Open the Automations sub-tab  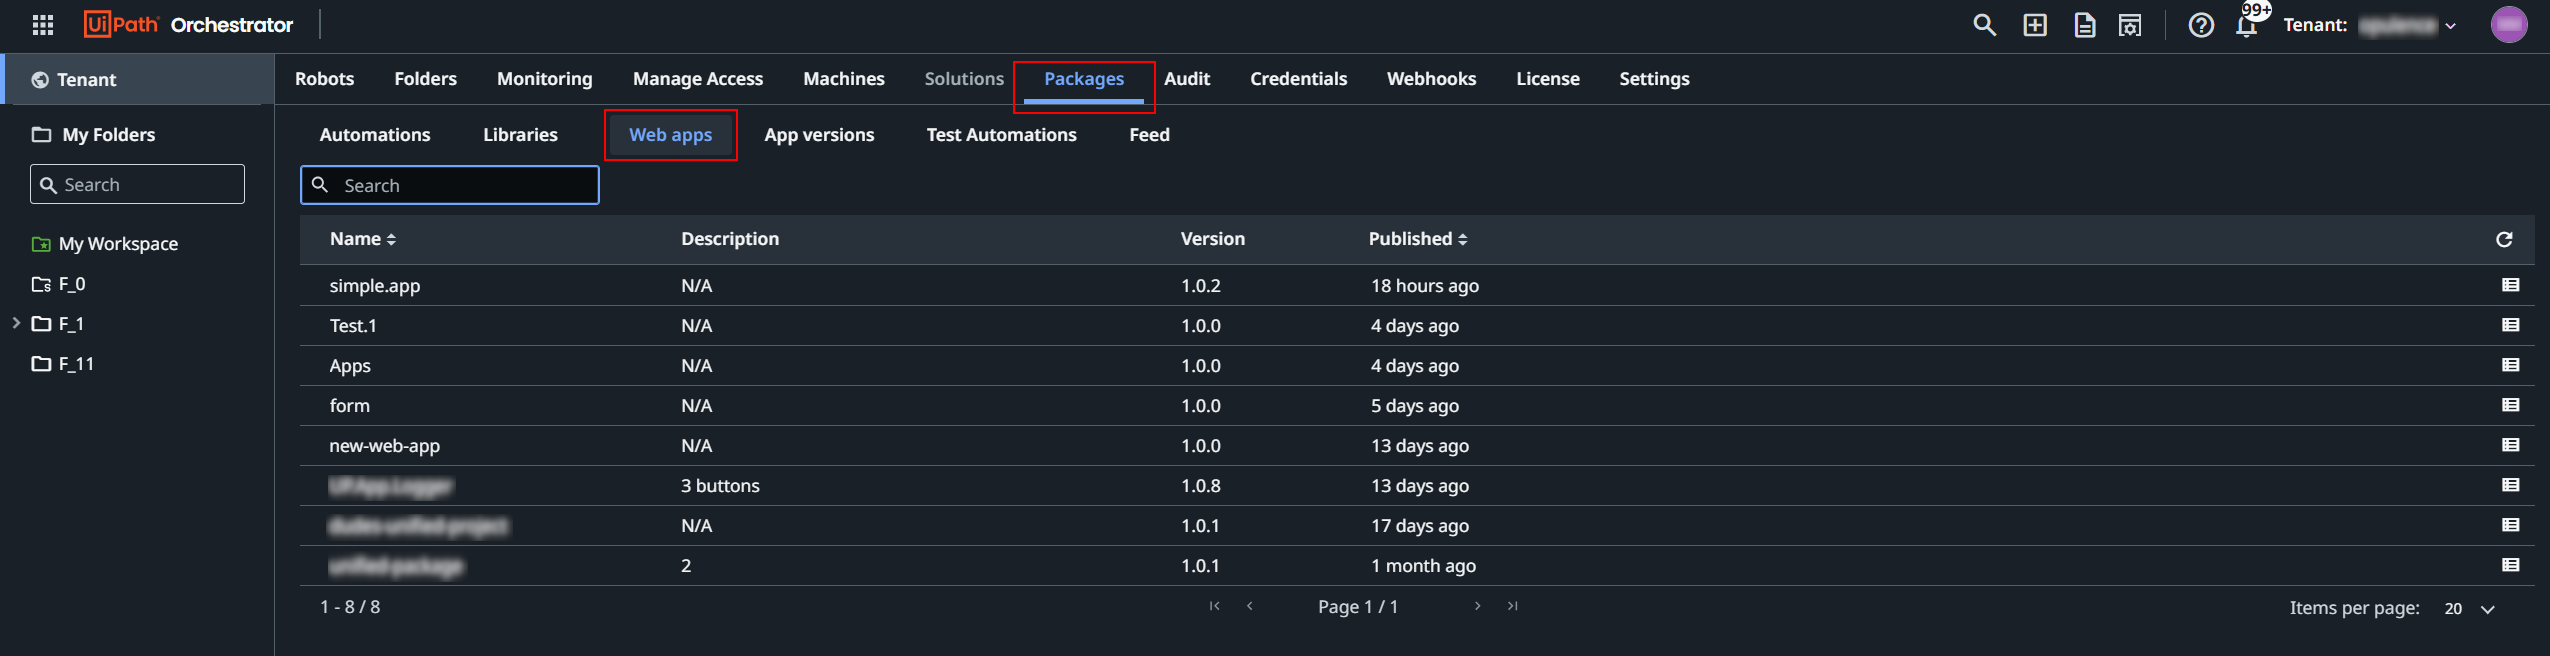click(x=375, y=135)
